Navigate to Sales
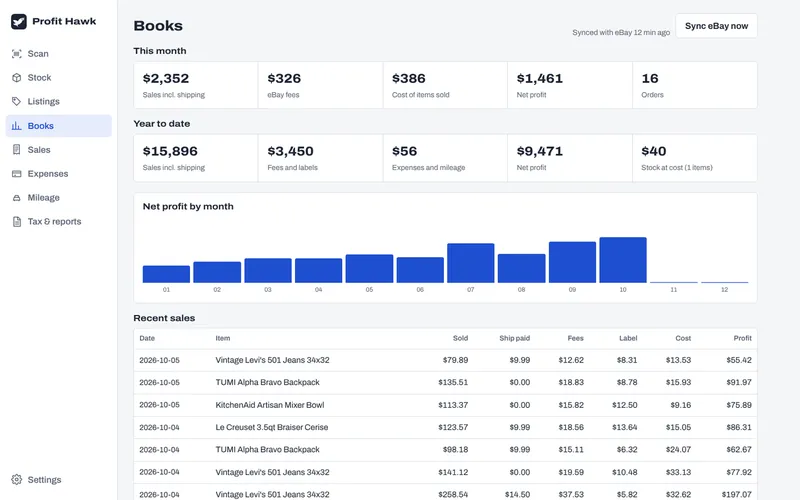800x500 pixels. point(59,149)
